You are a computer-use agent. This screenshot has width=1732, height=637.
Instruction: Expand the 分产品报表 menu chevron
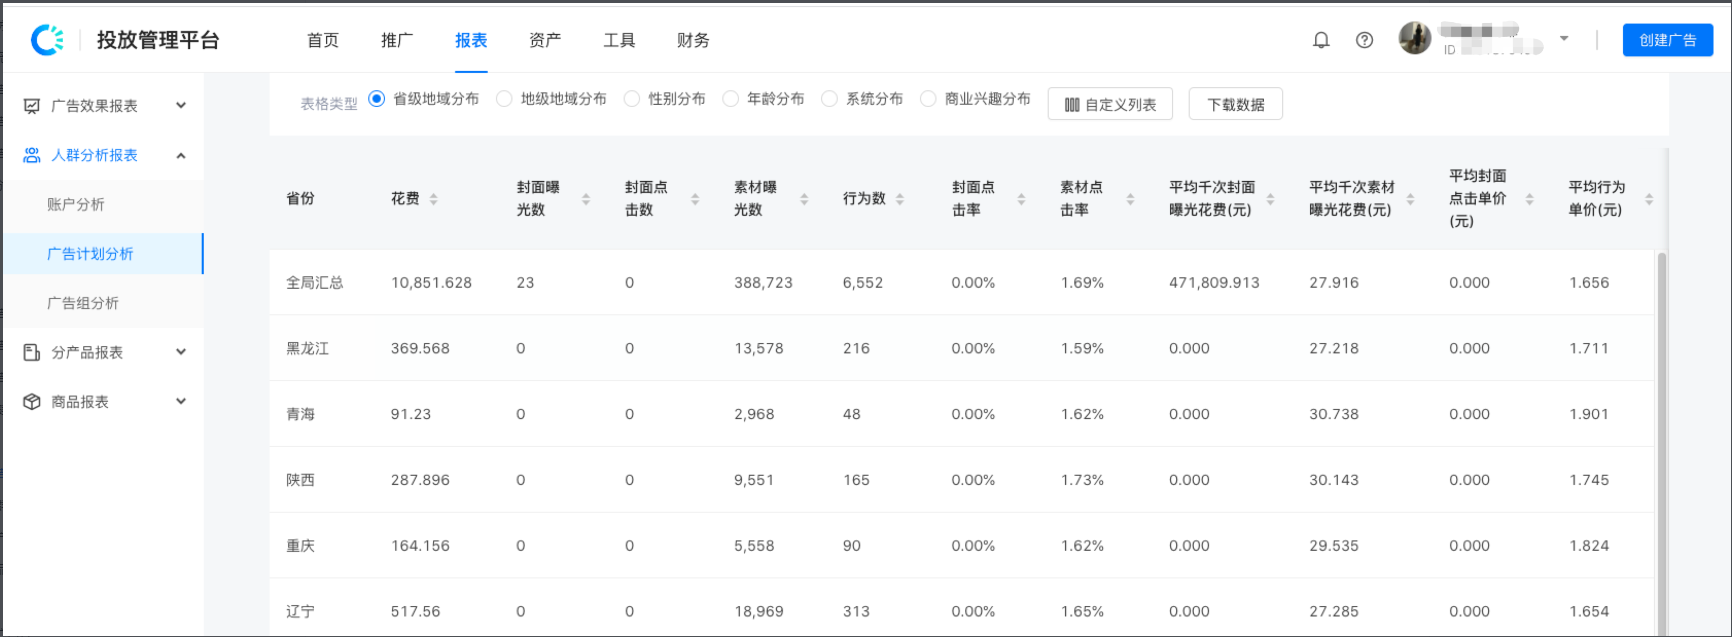click(x=181, y=352)
